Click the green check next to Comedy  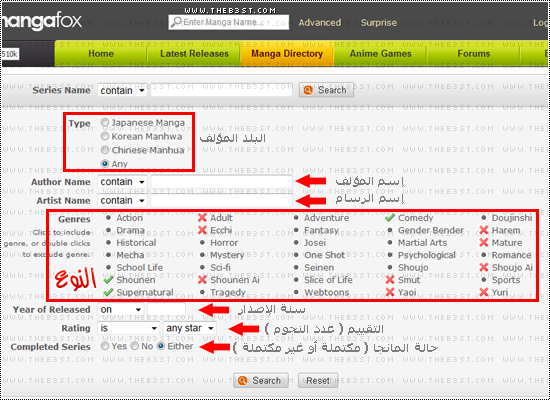coord(390,218)
